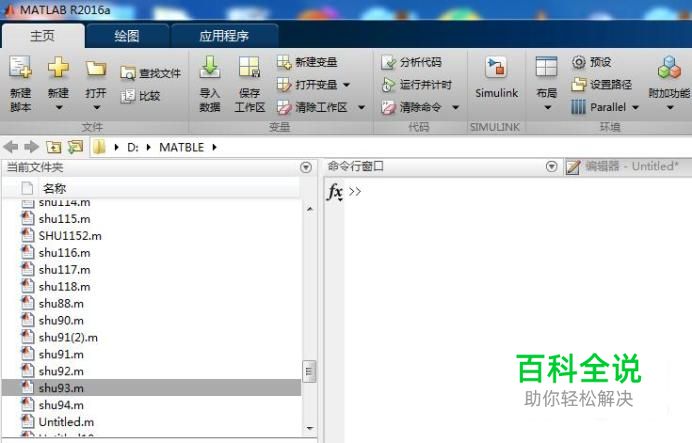Select highlighted file shu93.m
The width and height of the screenshot is (692, 443).
point(152,388)
